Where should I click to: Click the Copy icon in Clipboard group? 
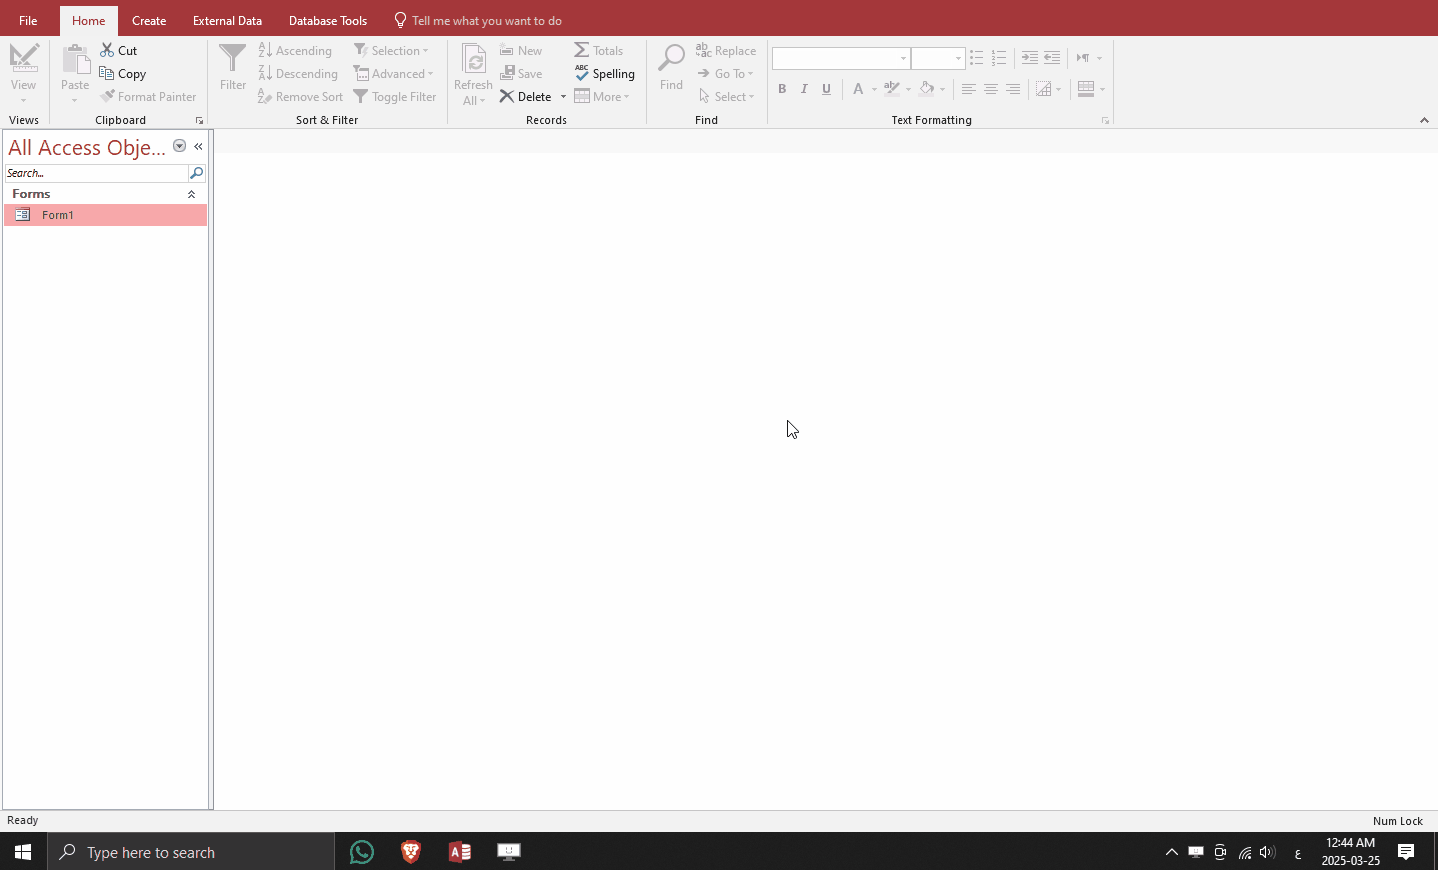(107, 73)
